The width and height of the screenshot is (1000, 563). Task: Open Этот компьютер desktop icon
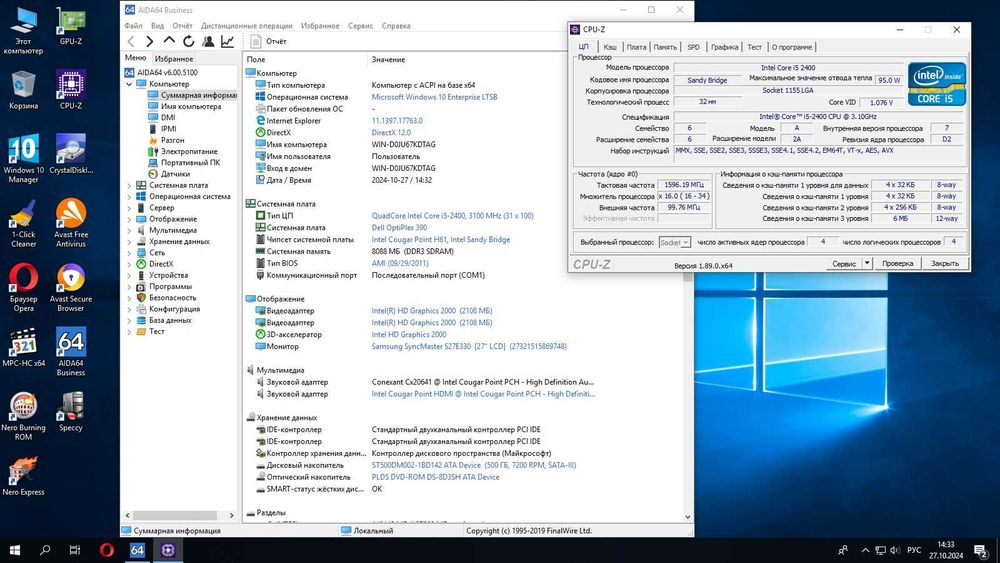(24, 30)
